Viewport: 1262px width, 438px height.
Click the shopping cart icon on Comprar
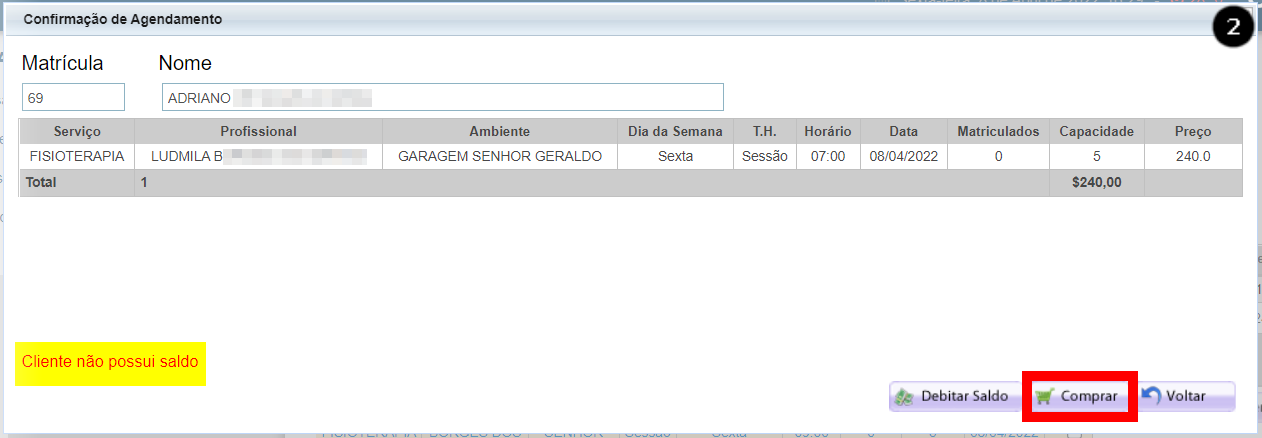(1046, 397)
